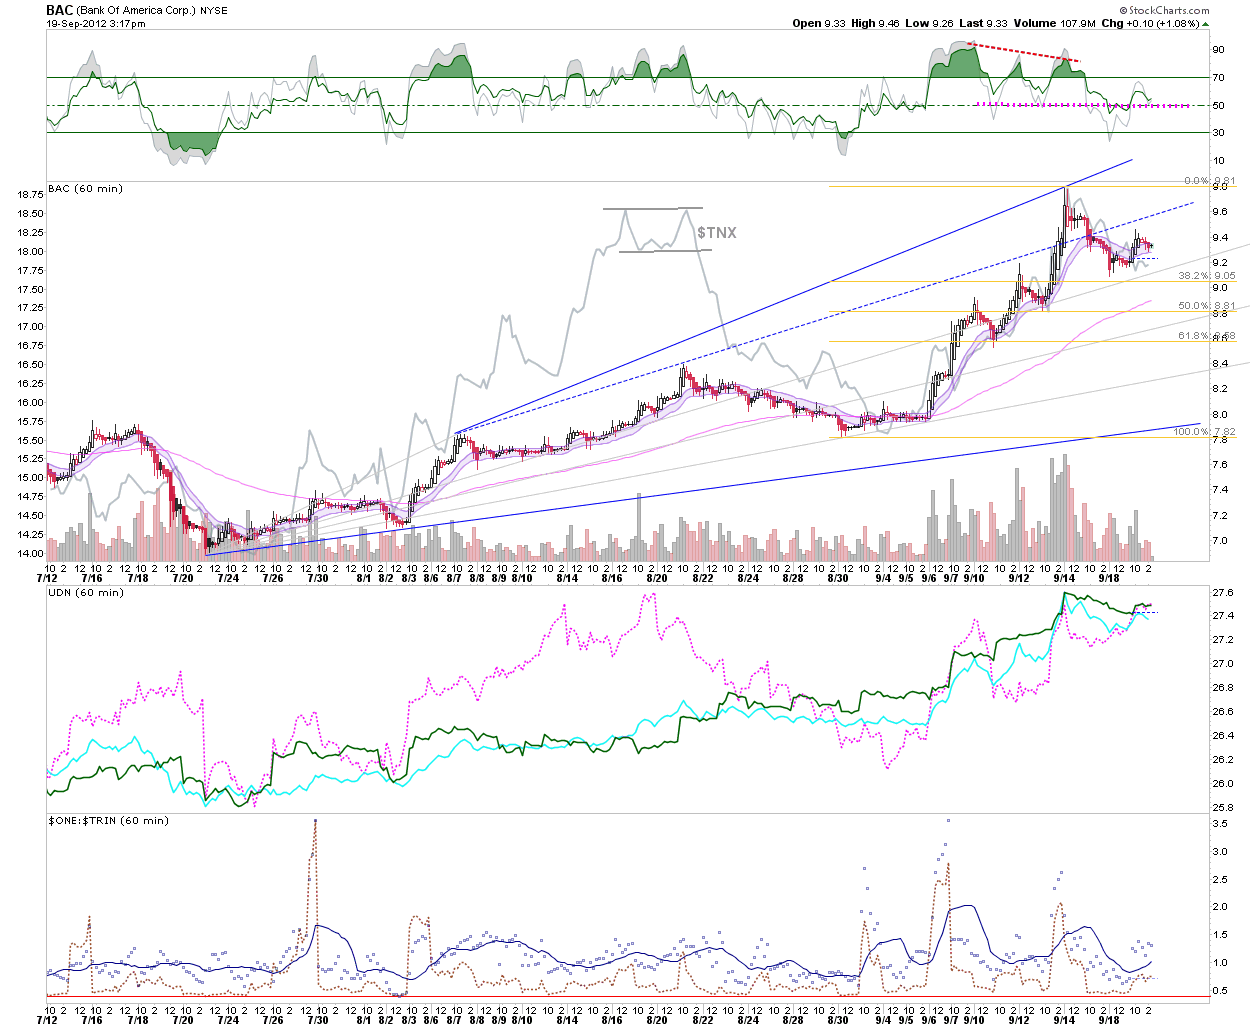The height and width of the screenshot is (1030, 1250).
Task: Click the red dotted divergence line on RSI
Action: coord(1024,52)
